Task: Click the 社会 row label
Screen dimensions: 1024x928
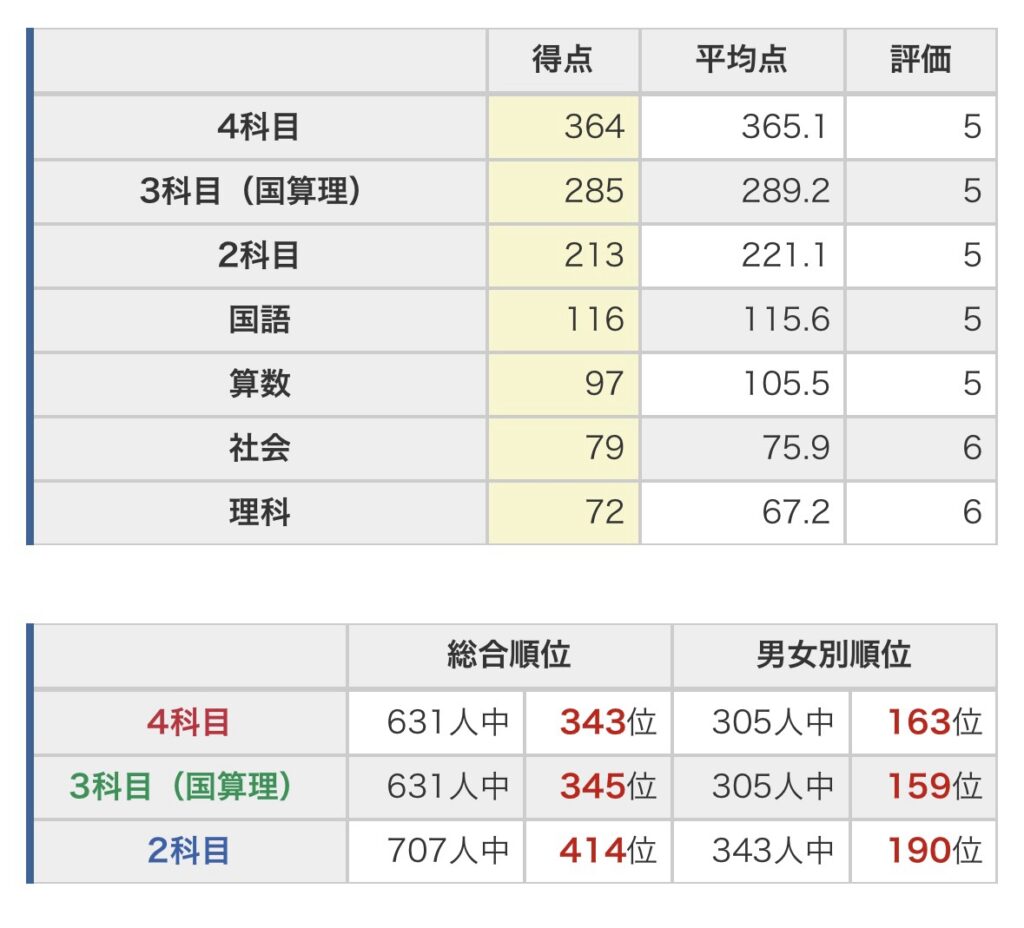Action: (259, 447)
